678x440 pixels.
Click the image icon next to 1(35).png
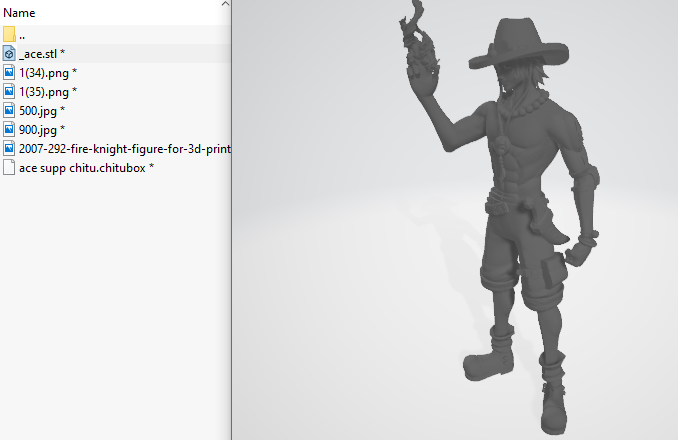pyautogui.click(x=9, y=92)
